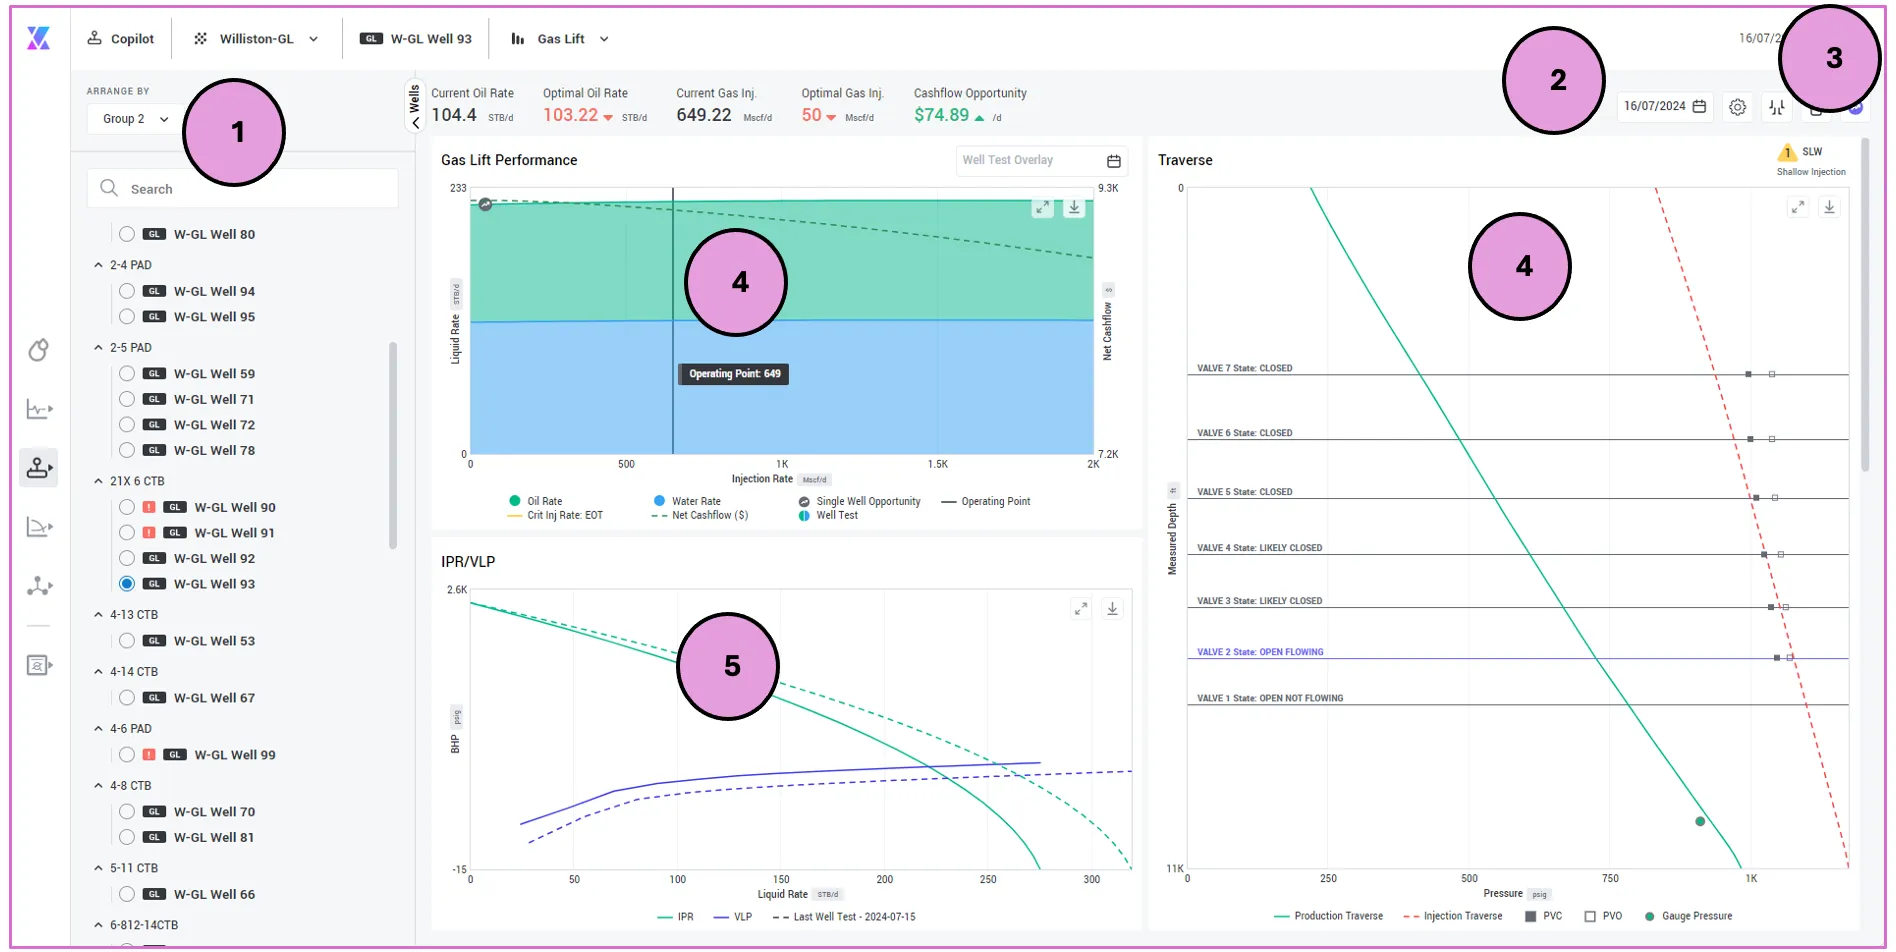Screen dimensions: 1896x952
Task: Select the gas lift pump sidebar icon
Action: coord(39,467)
